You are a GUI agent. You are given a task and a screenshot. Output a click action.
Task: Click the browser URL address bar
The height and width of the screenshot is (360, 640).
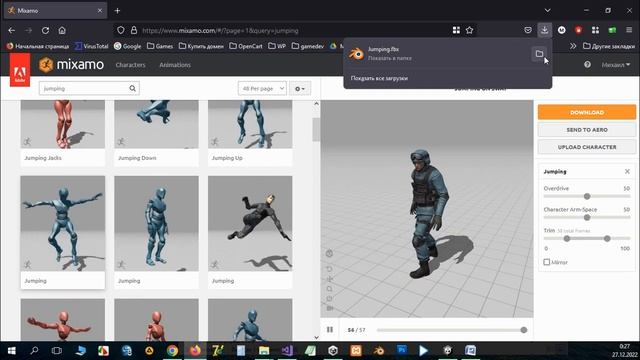294,31
